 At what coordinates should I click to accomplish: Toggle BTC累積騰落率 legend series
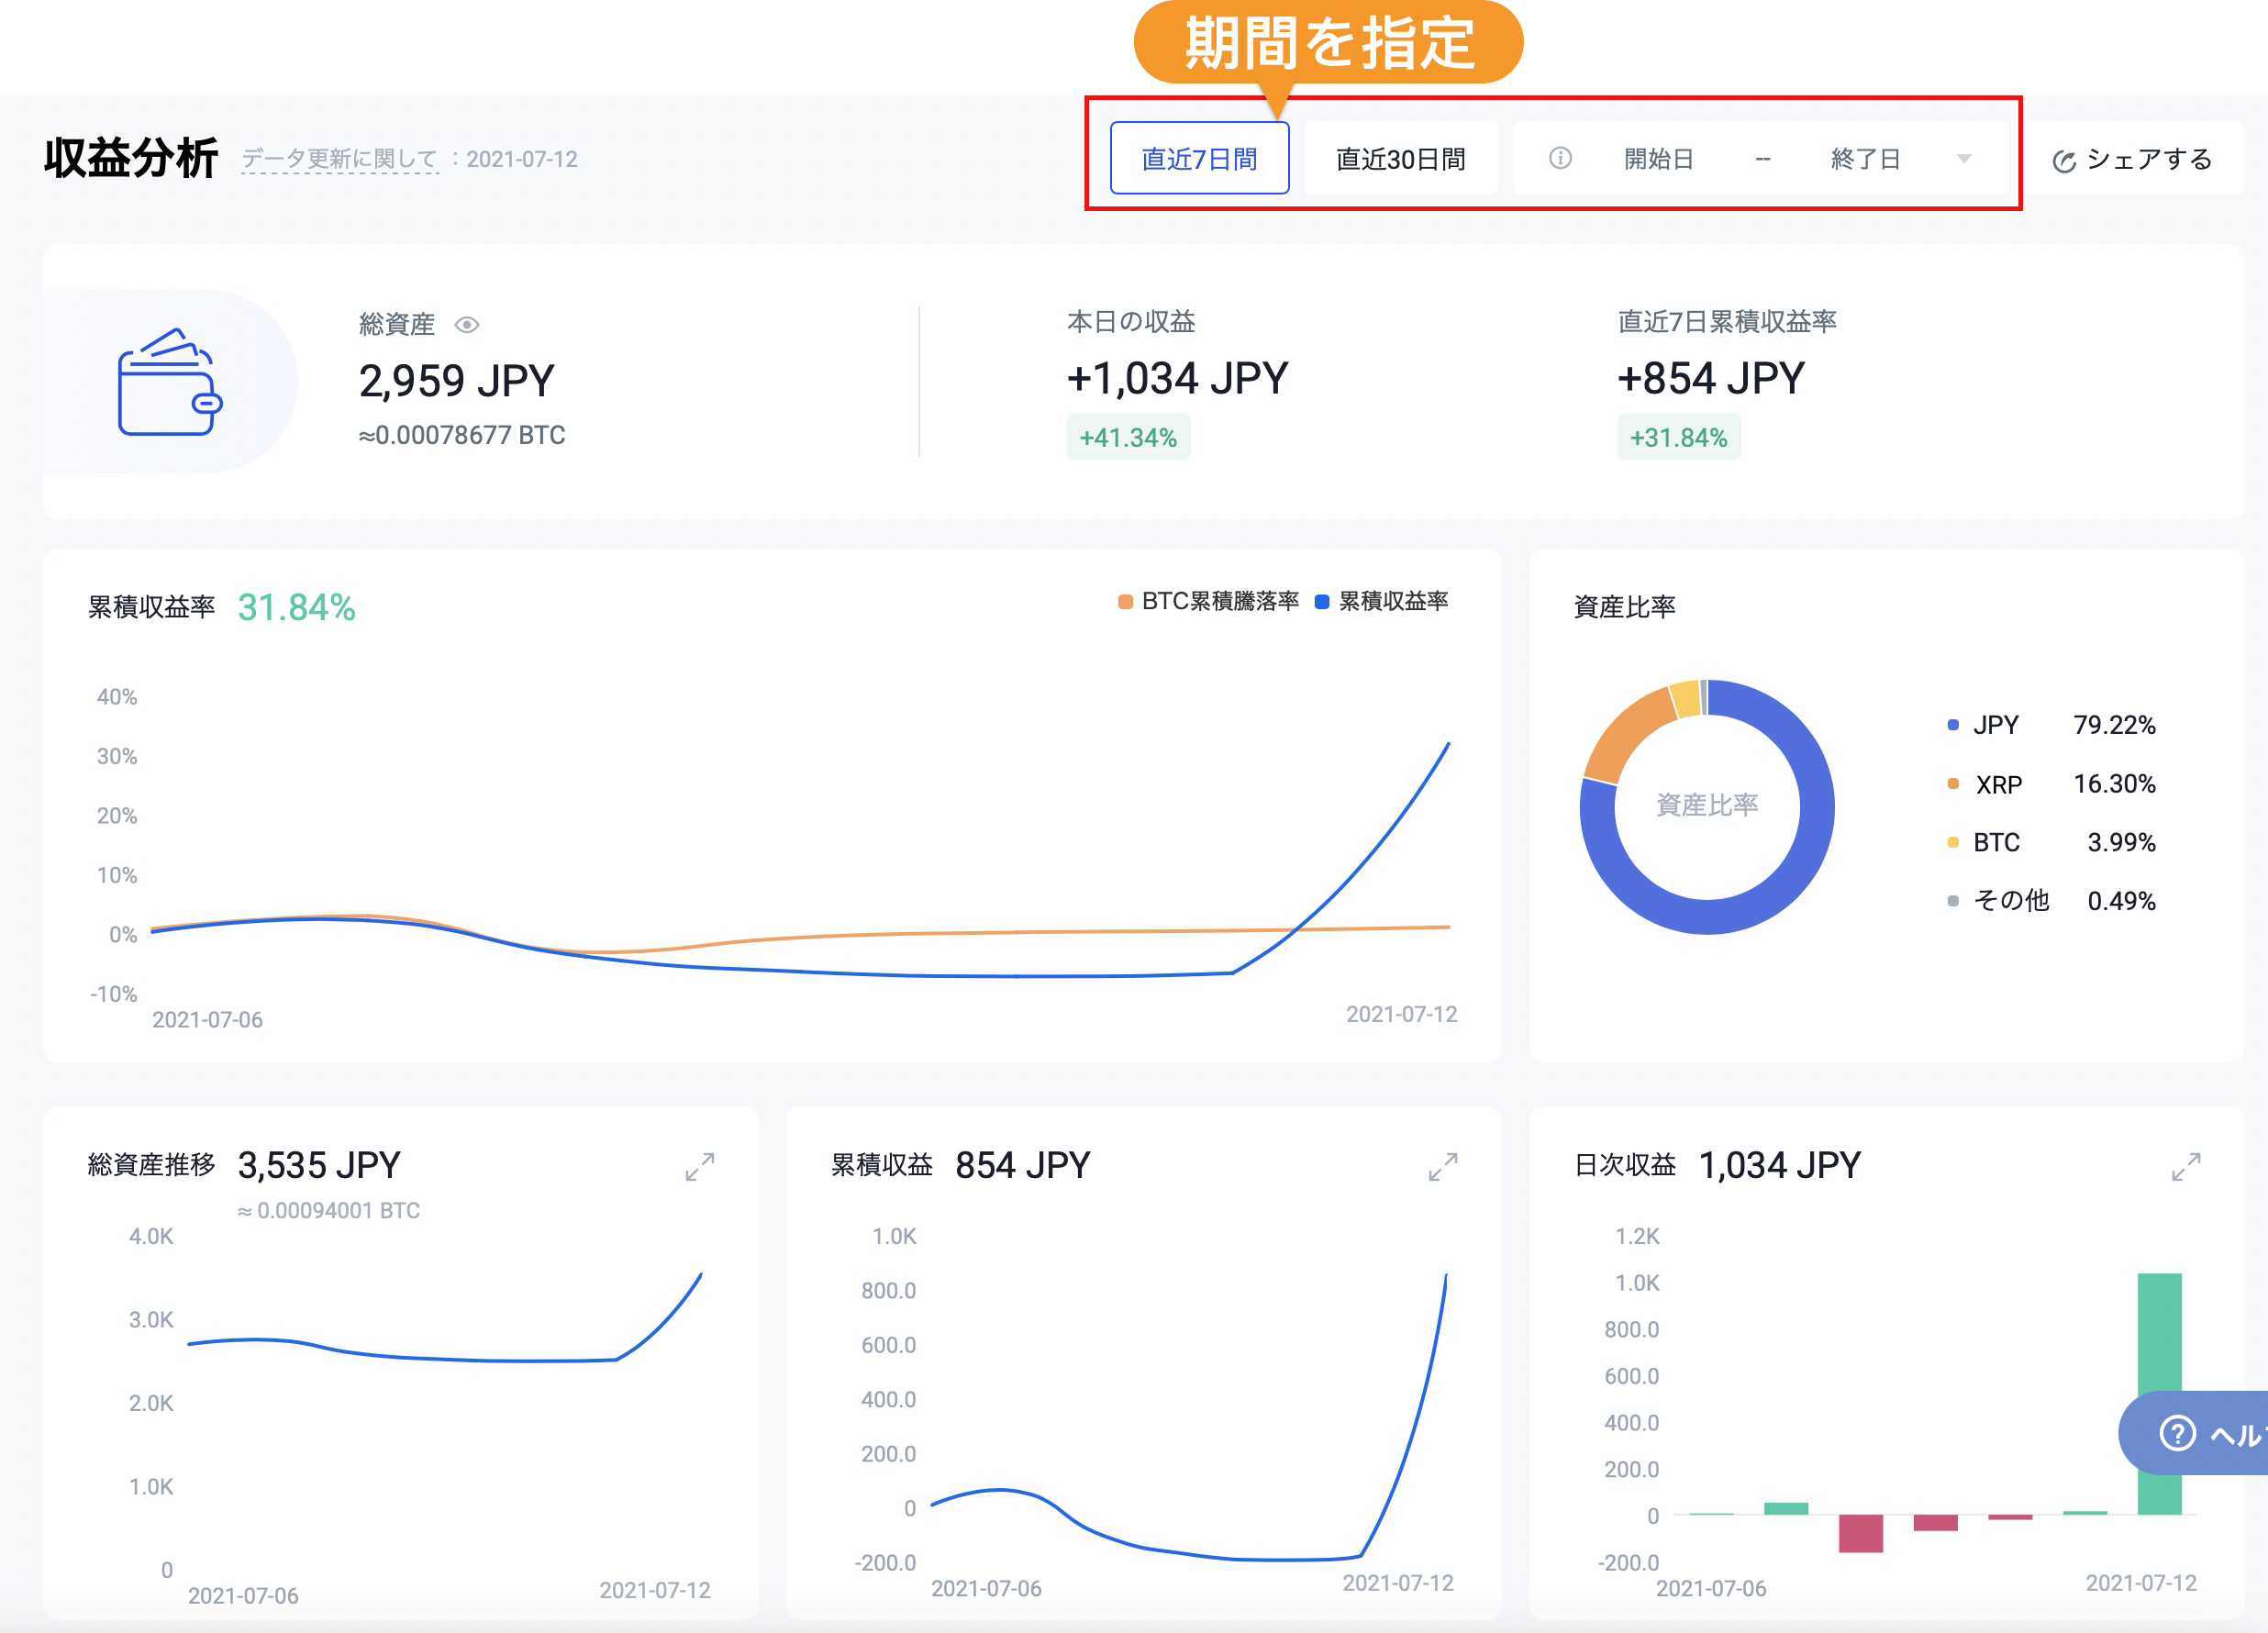(x=1208, y=601)
